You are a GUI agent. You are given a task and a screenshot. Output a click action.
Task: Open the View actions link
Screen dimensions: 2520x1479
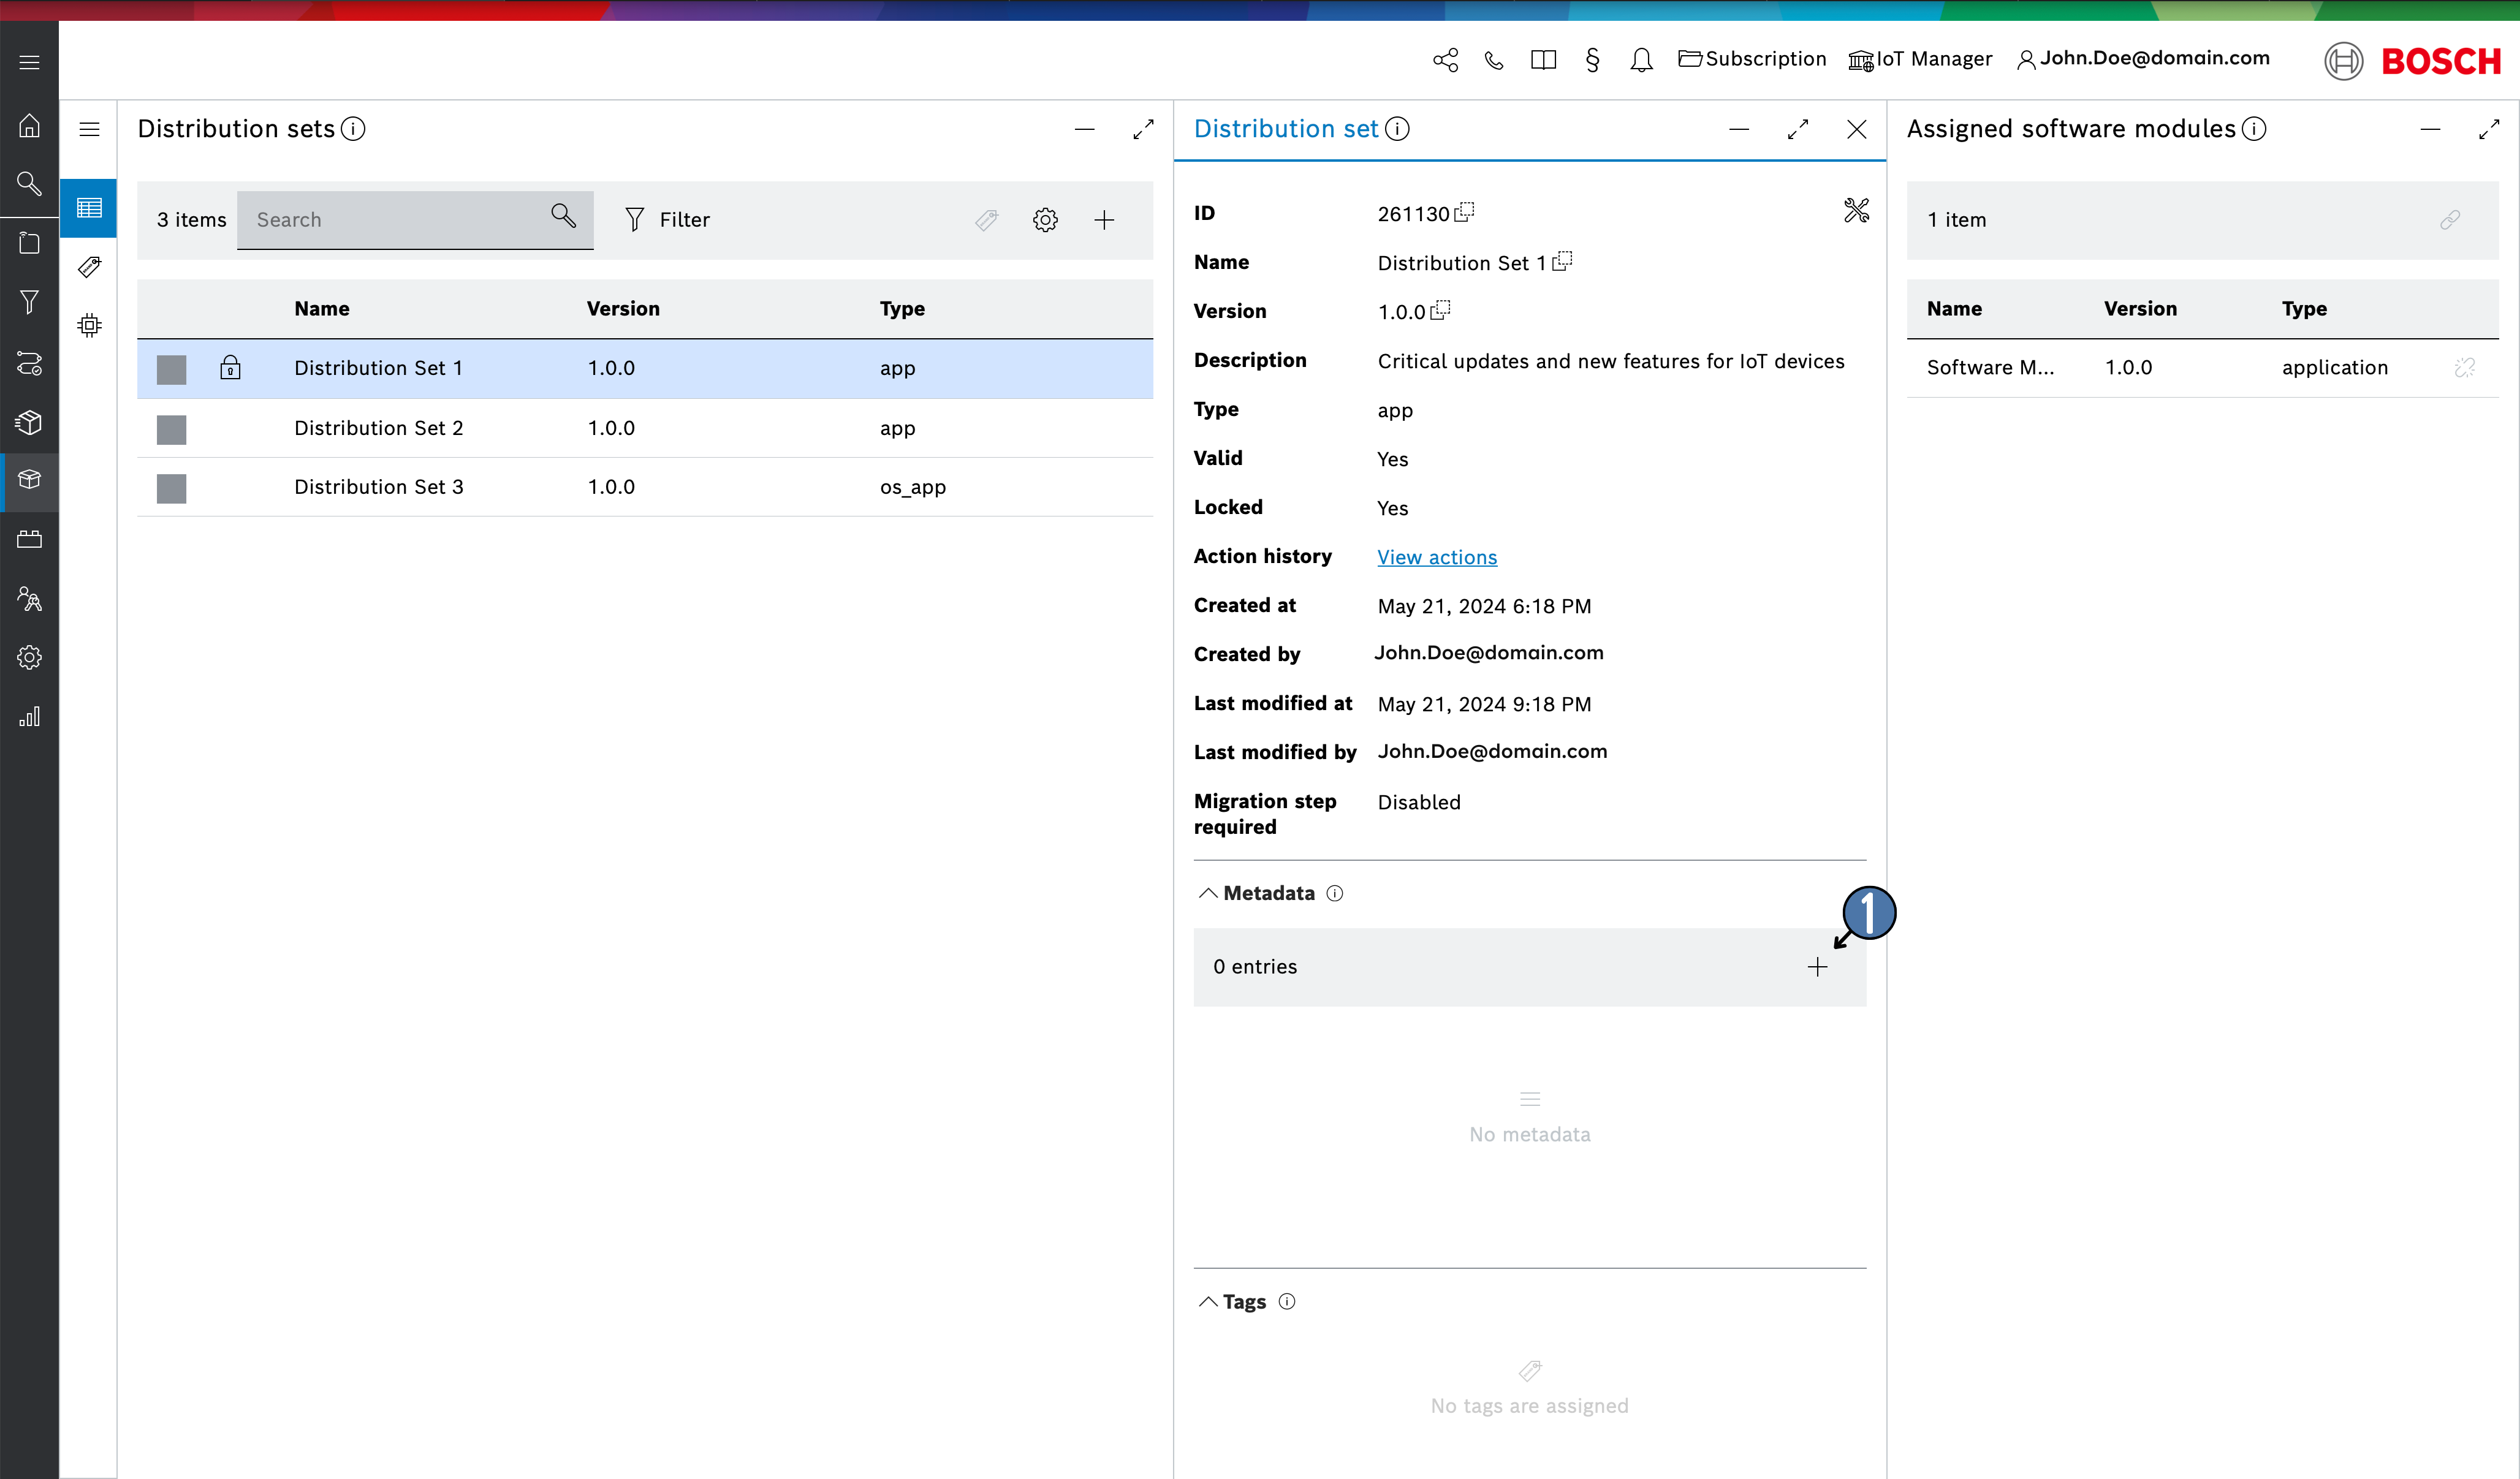point(1436,557)
